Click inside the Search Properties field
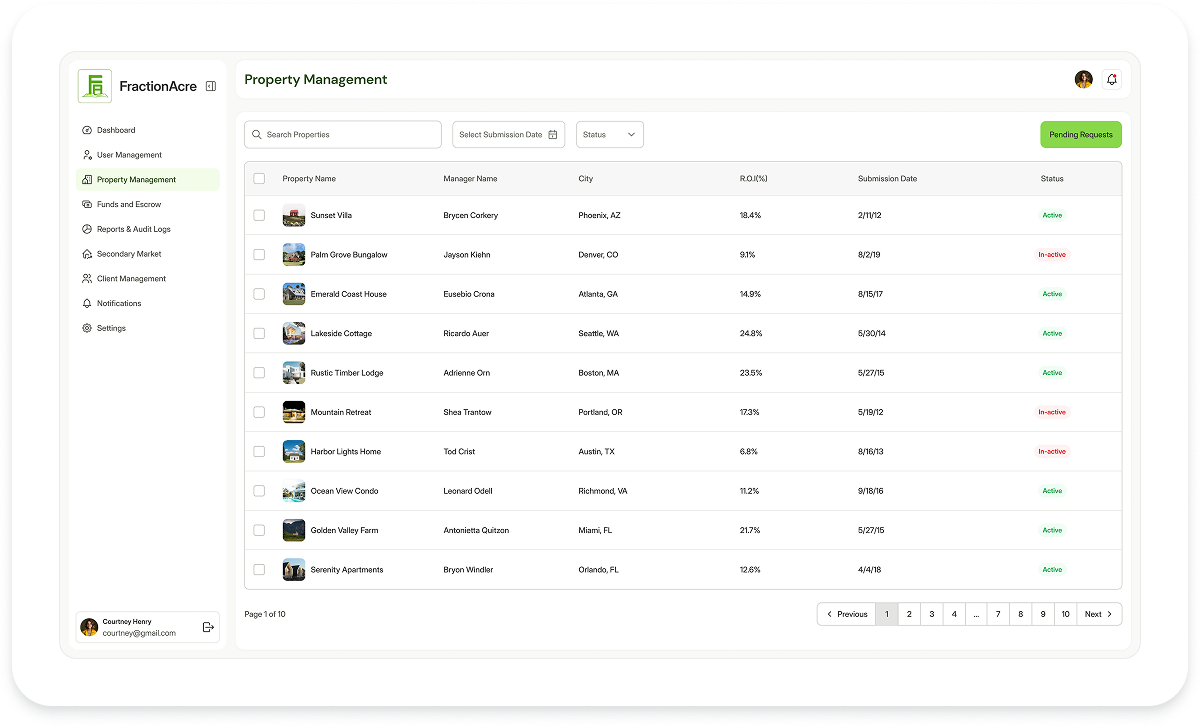 (x=343, y=134)
